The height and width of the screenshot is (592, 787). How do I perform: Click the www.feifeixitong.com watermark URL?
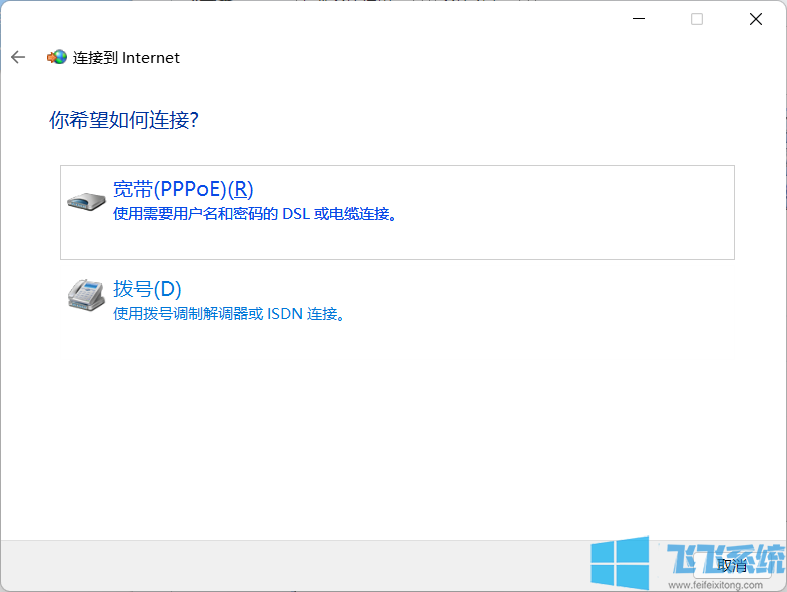tap(716, 585)
